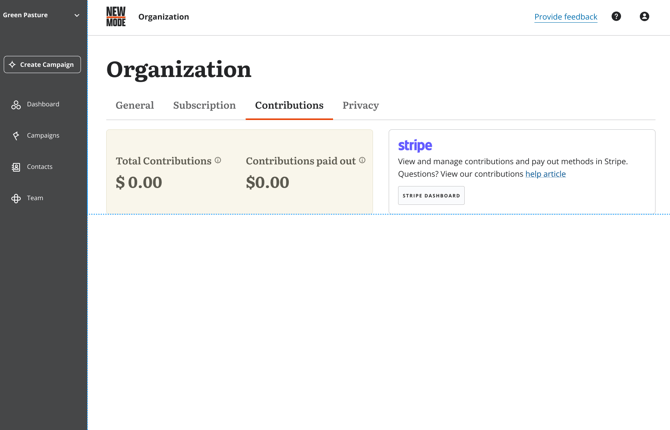This screenshot has width=670, height=430.
Task: Click info icon beside Total Contributions
Action: pos(218,160)
